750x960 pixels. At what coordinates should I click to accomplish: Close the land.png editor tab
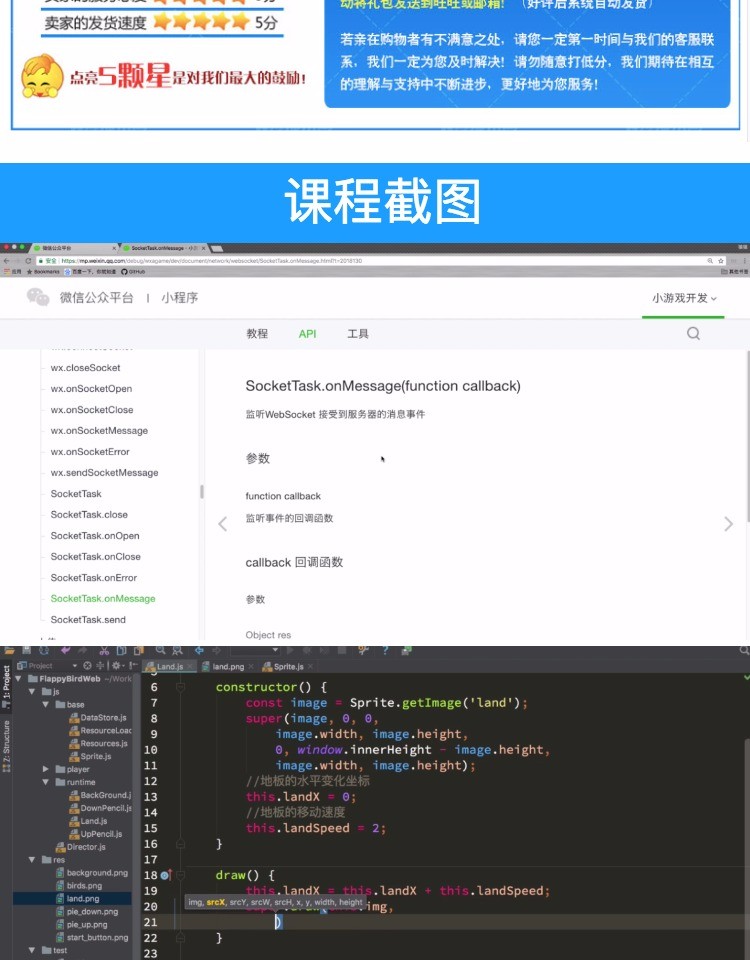pos(251,666)
